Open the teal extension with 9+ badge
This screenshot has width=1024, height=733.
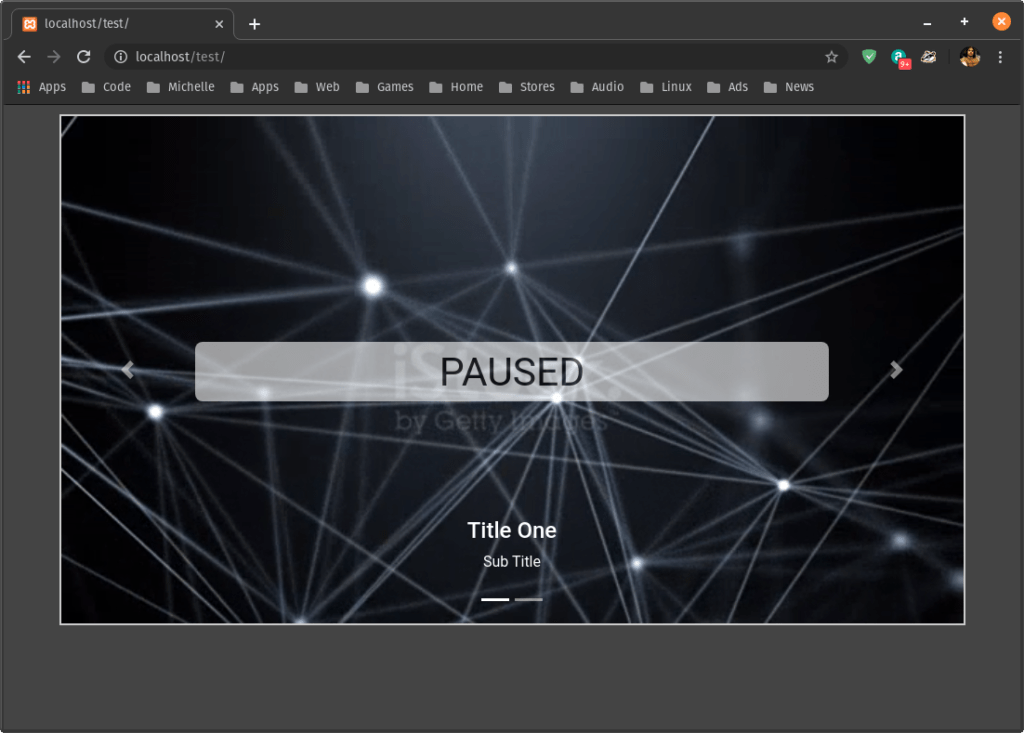click(899, 57)
